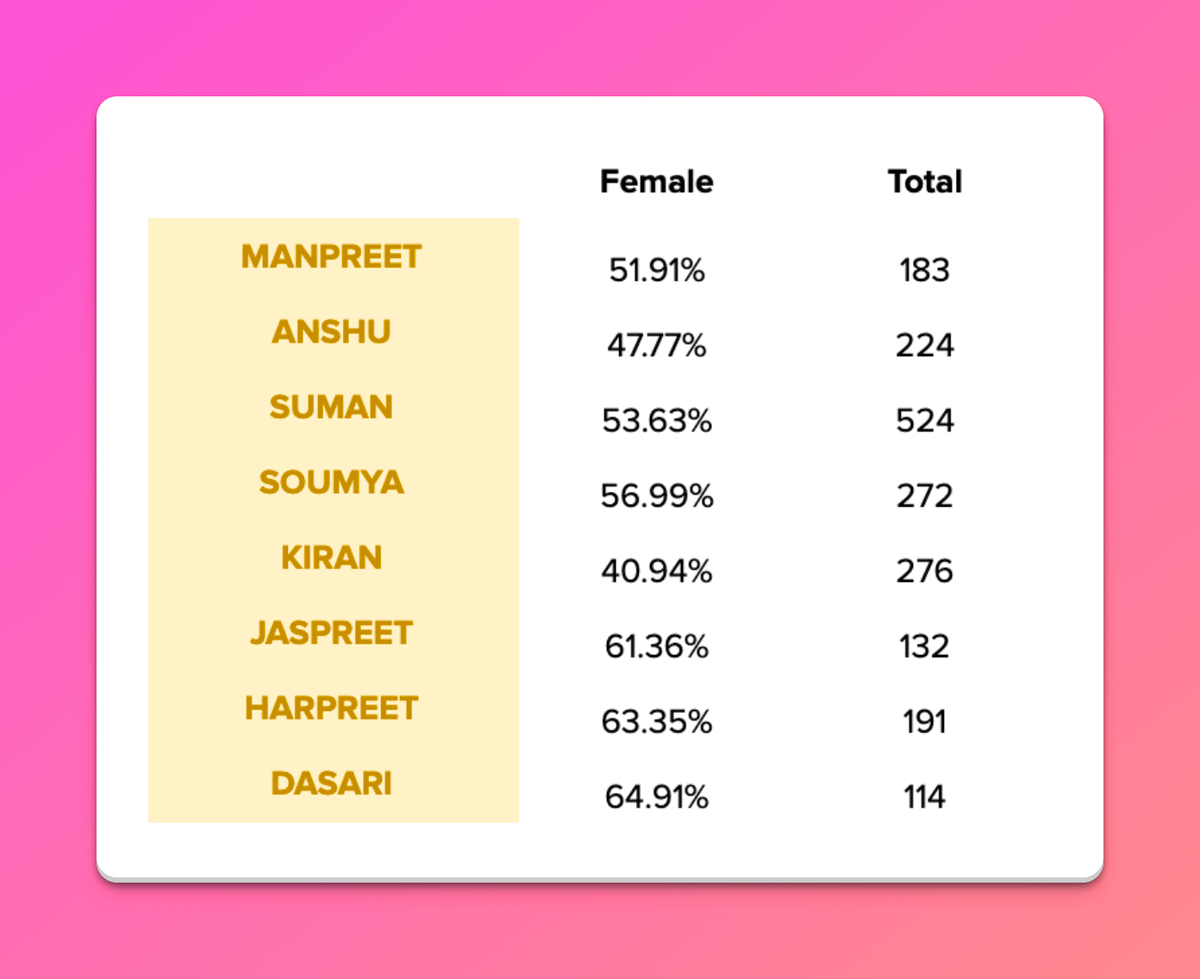Image resolution: width=1200 pixels, height=979 pixels.
Task: Select the HARPREET name label
Action: 331,708
